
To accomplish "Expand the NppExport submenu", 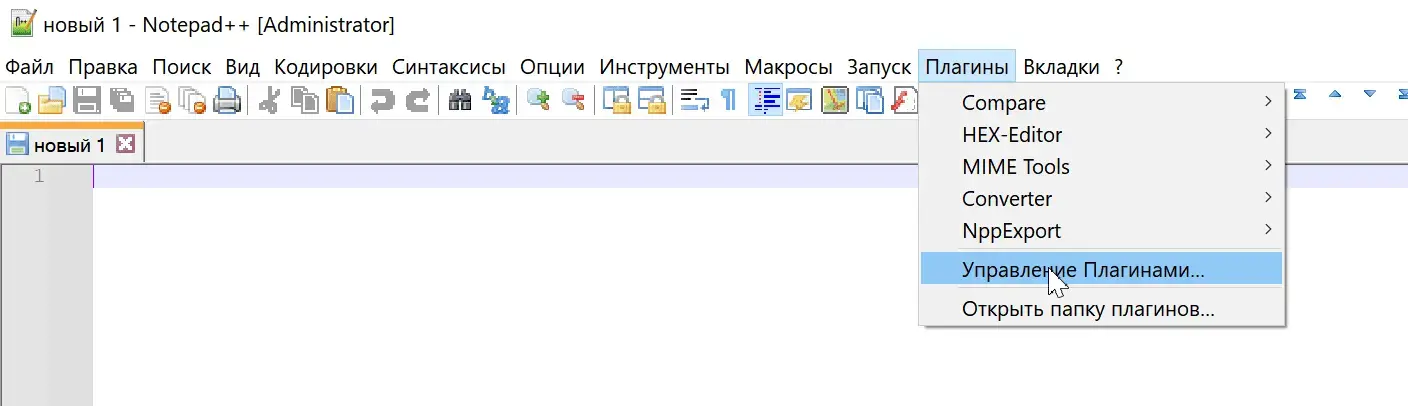I will [1101, 230].
